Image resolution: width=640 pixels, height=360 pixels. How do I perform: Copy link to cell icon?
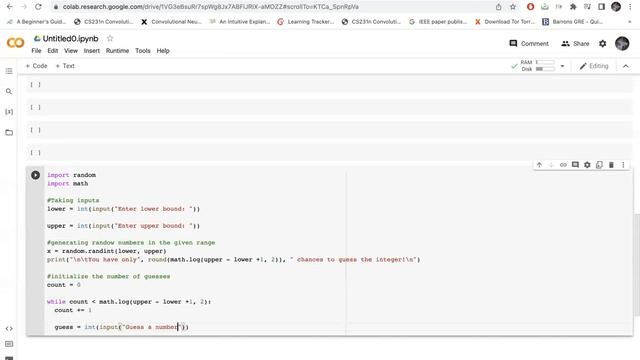pyautogui.click(x=563, y=165)
